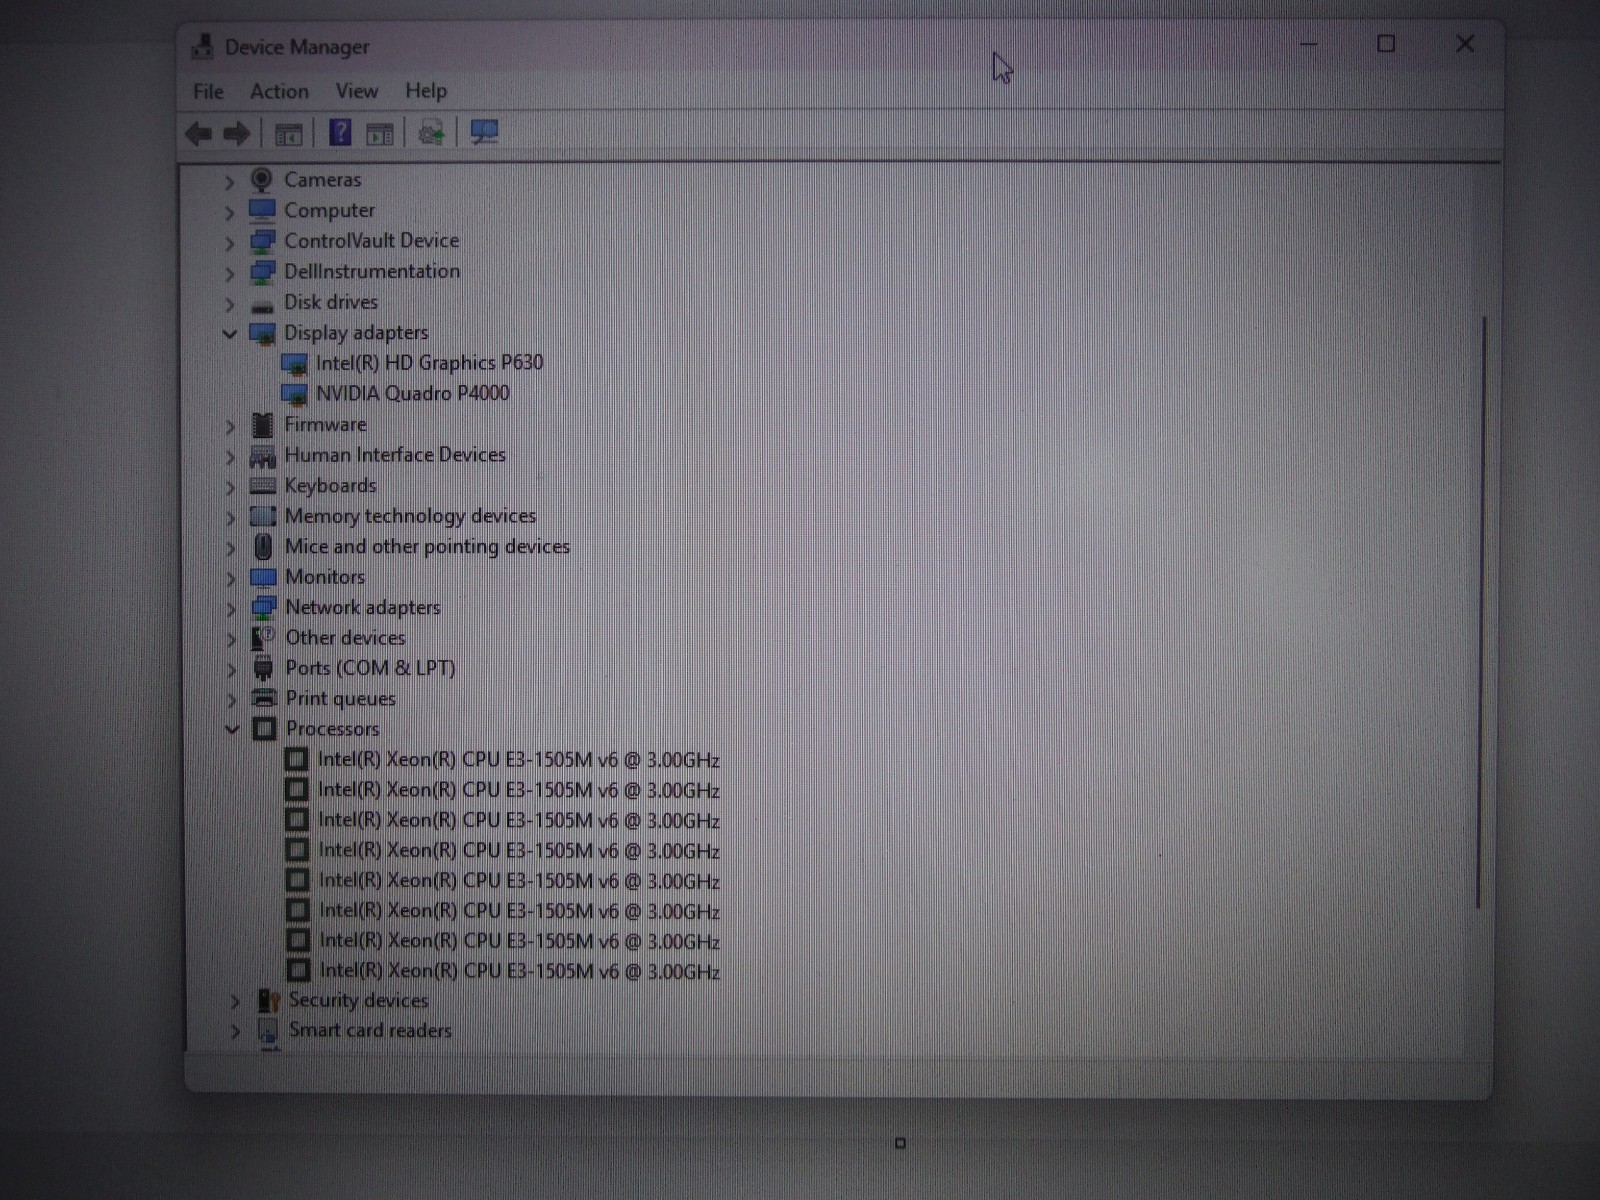
Task: Click the Device Manager title bar icon
Action: (x=202, y=47)
